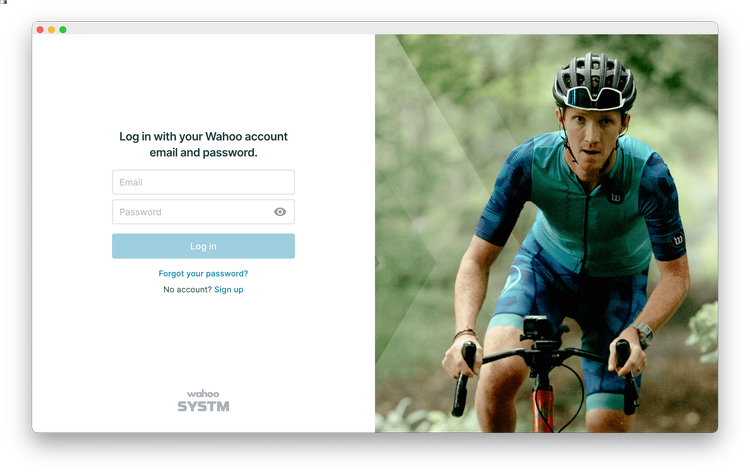Click the sunglasses resting on the helmet
750x475 pixels.
pos(593,98)
